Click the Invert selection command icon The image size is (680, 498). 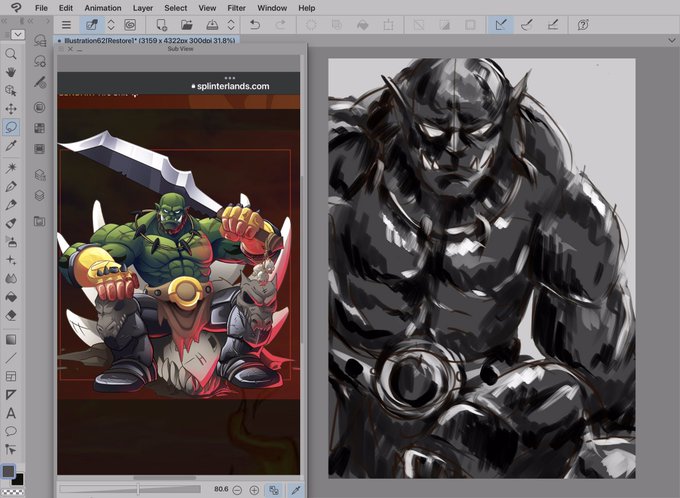pos(445,25)
